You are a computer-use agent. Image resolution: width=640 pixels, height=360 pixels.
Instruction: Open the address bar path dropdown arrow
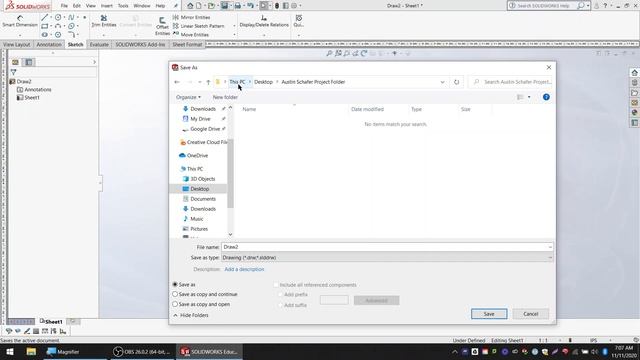(442, 82)
